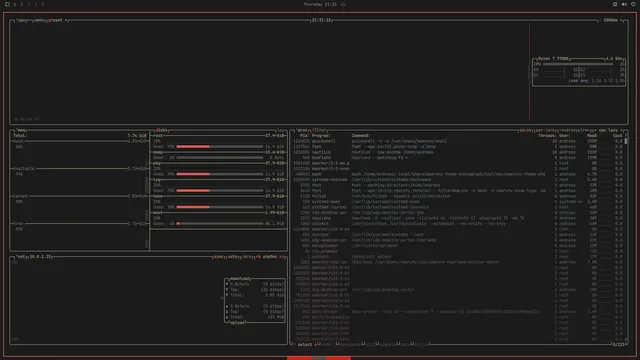
Task: Click the Thursday 21:31 clock in top bar
Action: (320, 4)
